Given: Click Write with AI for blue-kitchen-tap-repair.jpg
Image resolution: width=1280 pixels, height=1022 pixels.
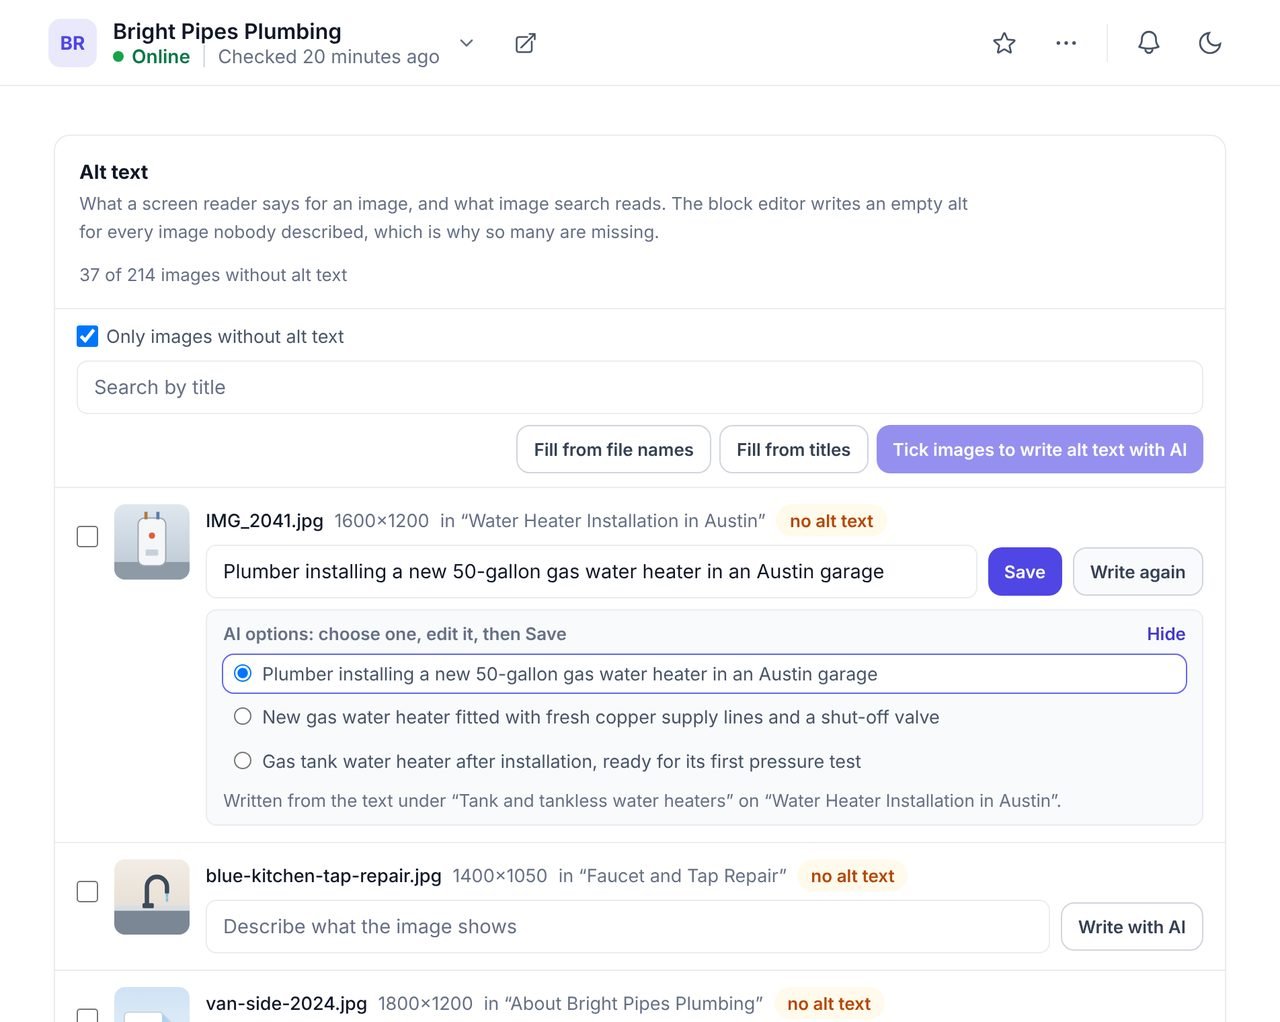Looking at the screenshot, I should tap(1132, 927).
